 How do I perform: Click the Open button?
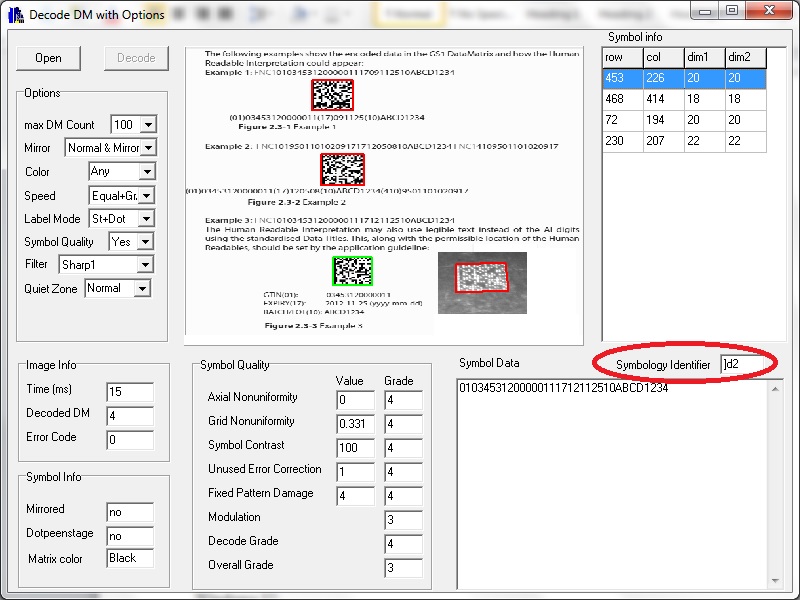[48, 58]
